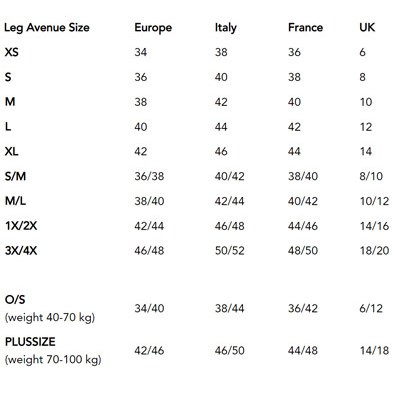Click the S/M size row label

point(15,176)
